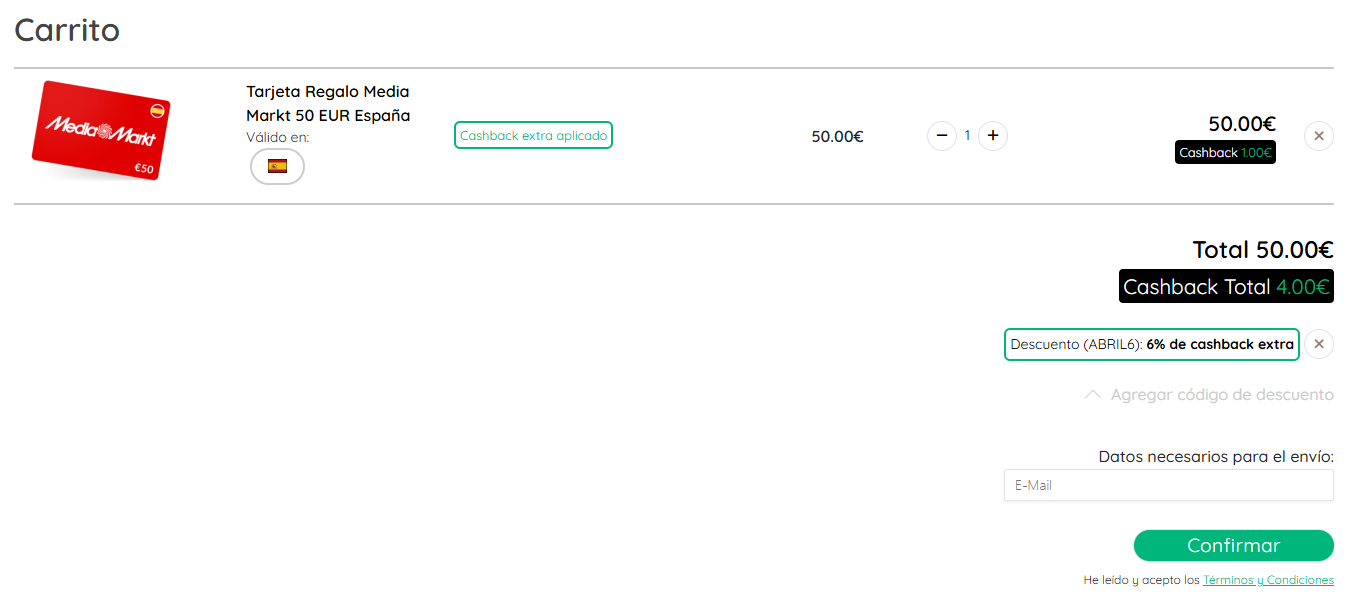
Task: Click the Confirmar button
Action: (x=1234, y=546)
